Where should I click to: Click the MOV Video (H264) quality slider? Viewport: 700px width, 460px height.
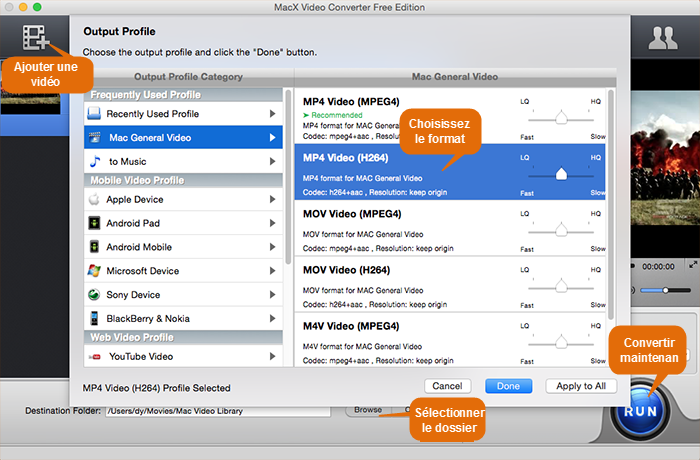point(561,287)
